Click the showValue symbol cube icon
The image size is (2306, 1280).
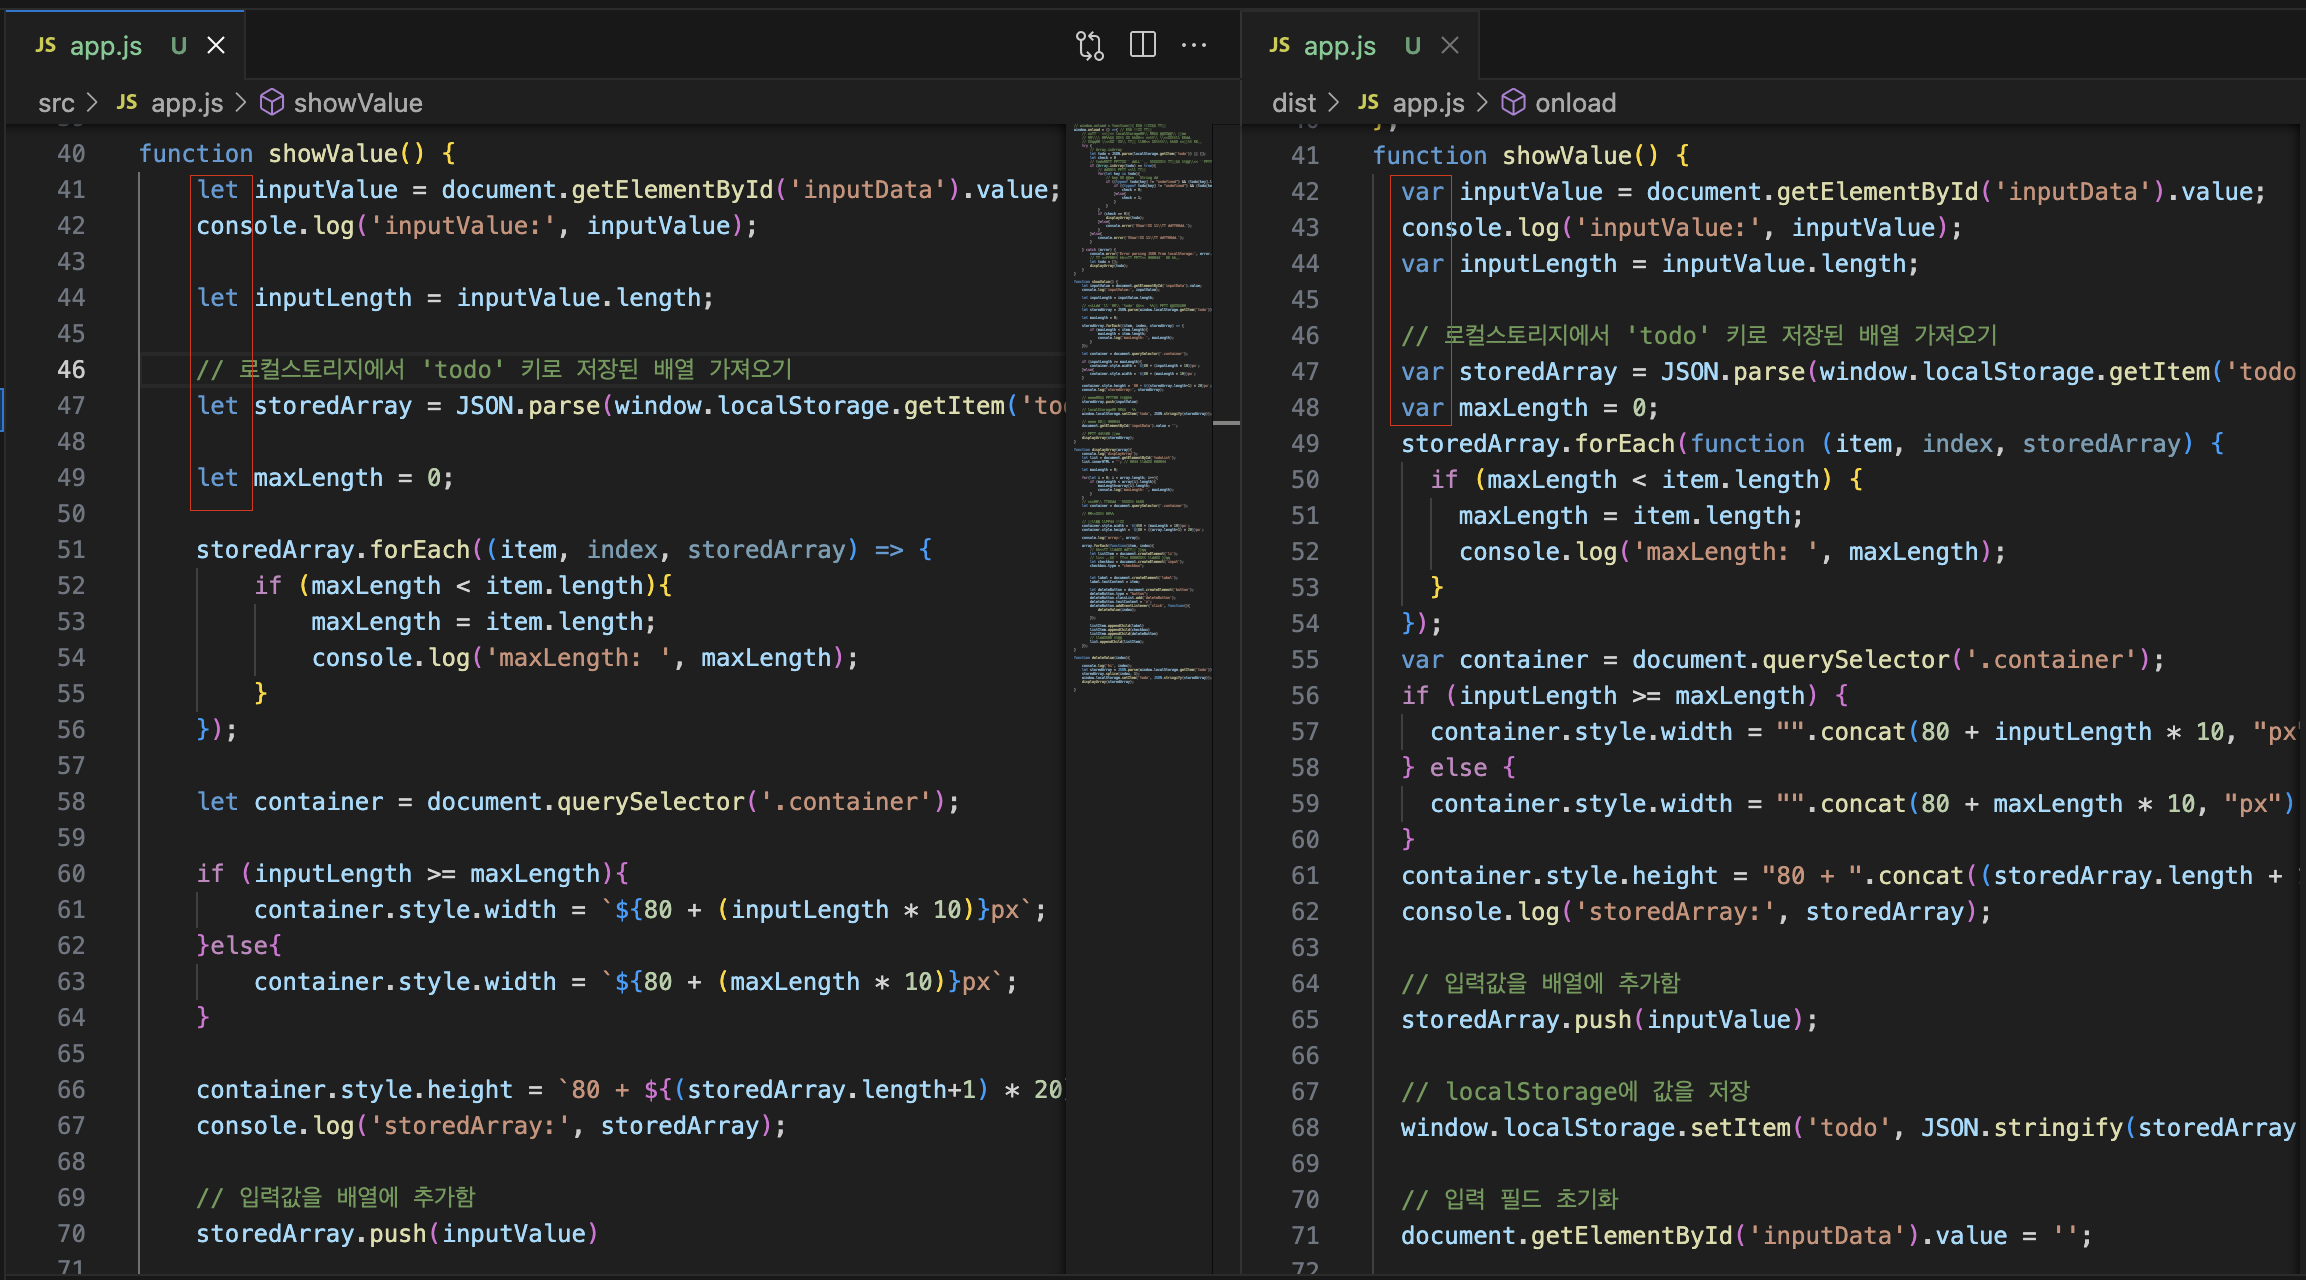(x=272, y=103)
